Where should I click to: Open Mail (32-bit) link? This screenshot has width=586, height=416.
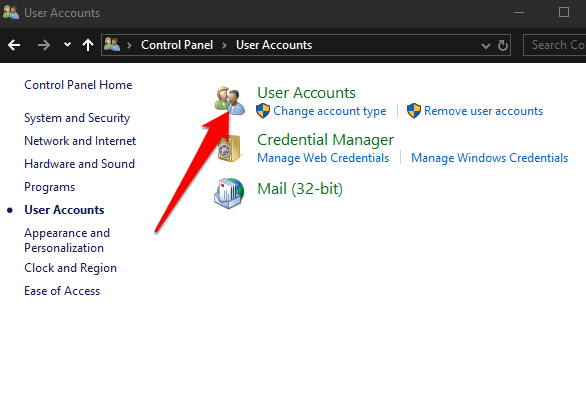(300, 189)
